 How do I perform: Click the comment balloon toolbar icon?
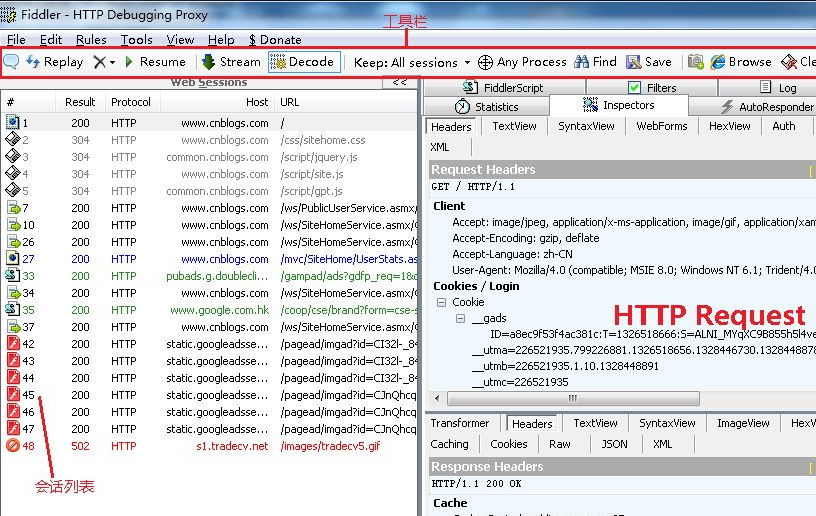(12, 62)
